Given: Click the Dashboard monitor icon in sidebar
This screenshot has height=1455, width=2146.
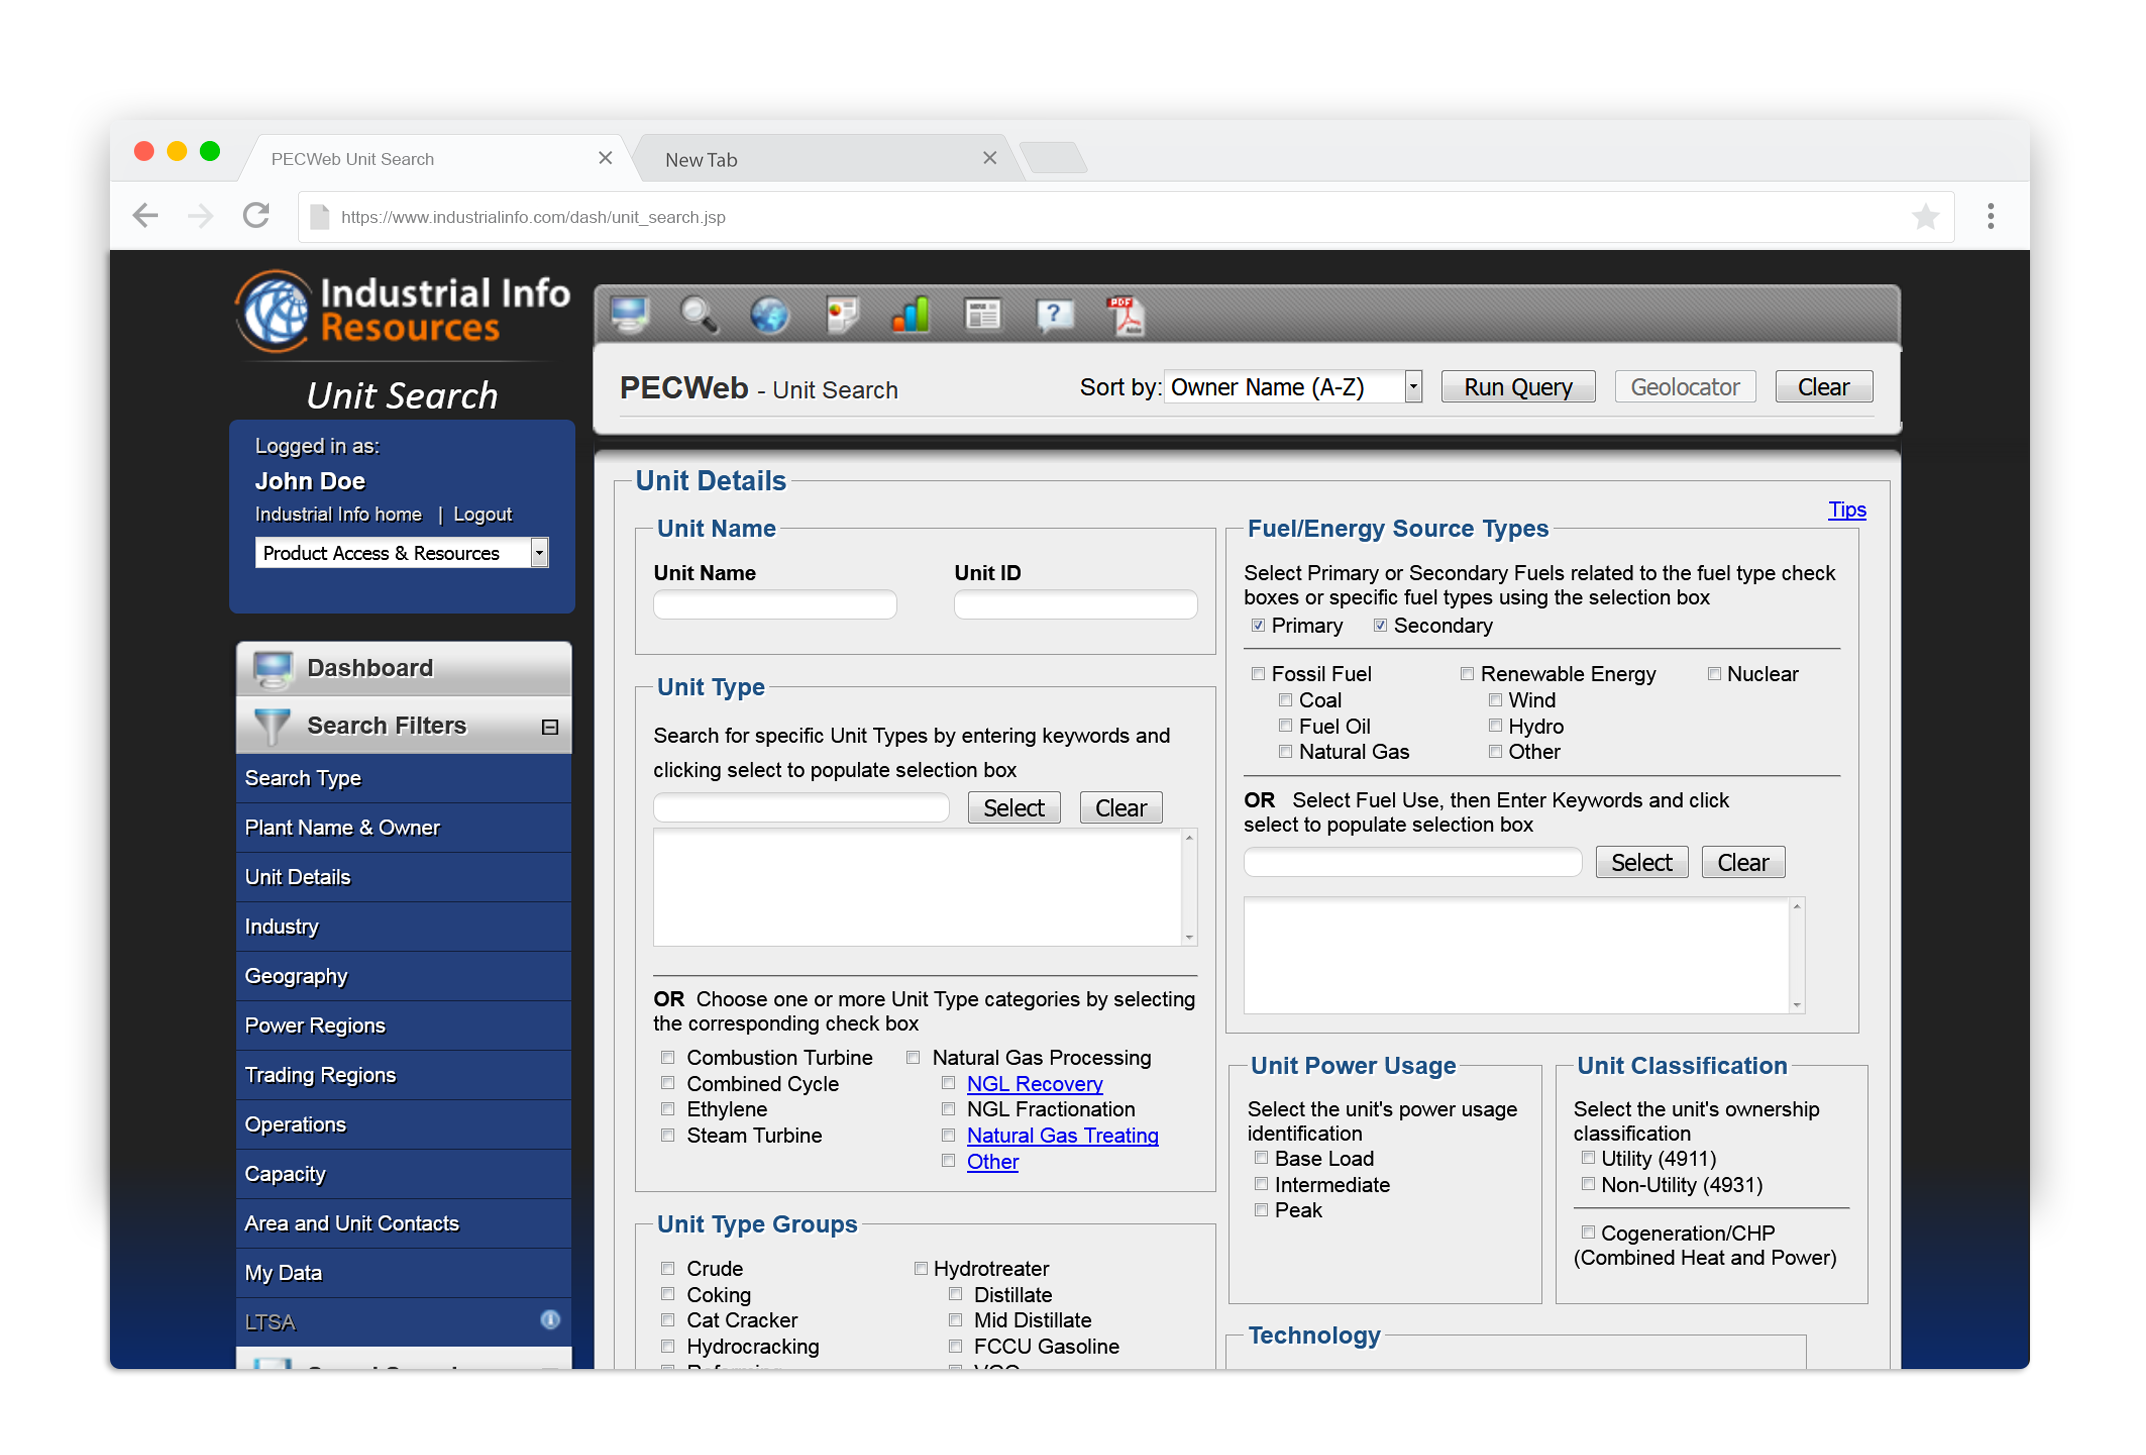Looking at the screenshot, I should 273,668.
